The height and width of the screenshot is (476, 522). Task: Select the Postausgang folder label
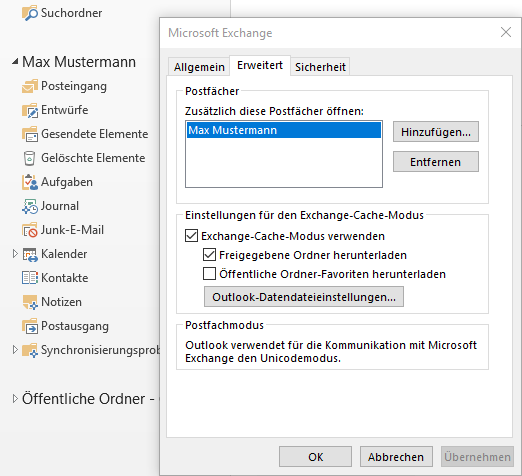coord(75,326)
